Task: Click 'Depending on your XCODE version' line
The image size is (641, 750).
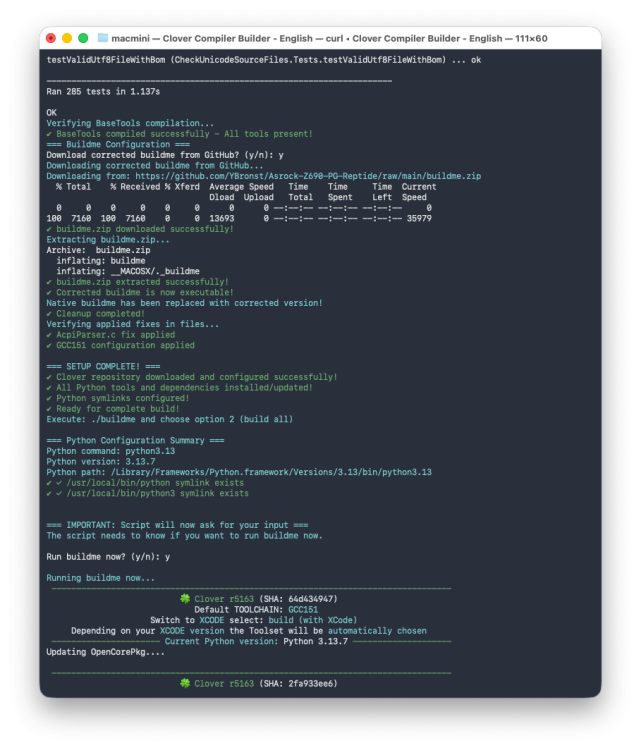Action: [x=249, y=630]
